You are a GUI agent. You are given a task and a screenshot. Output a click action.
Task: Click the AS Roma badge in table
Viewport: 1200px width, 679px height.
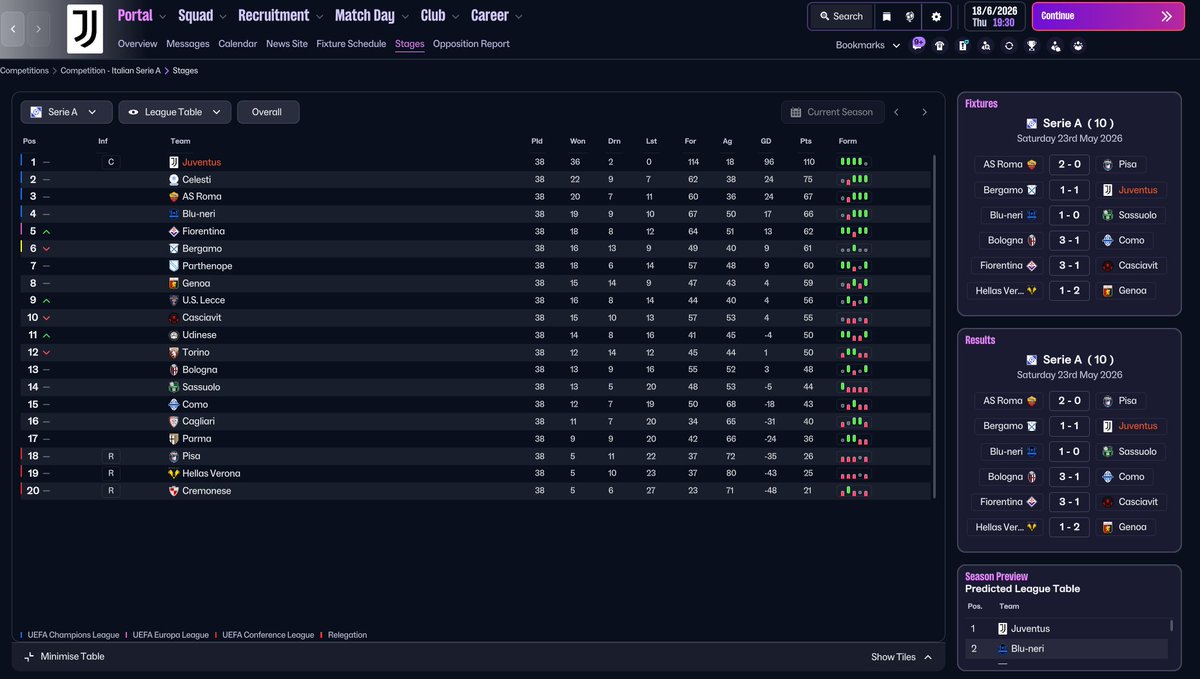174,197
